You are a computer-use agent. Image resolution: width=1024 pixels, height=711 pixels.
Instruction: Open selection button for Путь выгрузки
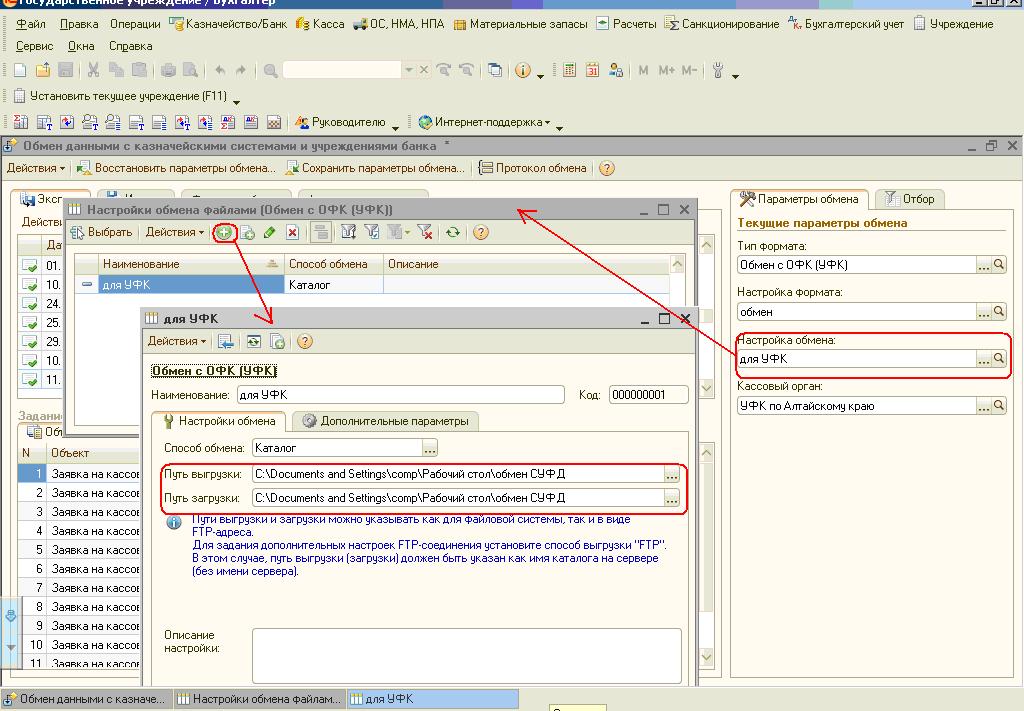point(672,474)
